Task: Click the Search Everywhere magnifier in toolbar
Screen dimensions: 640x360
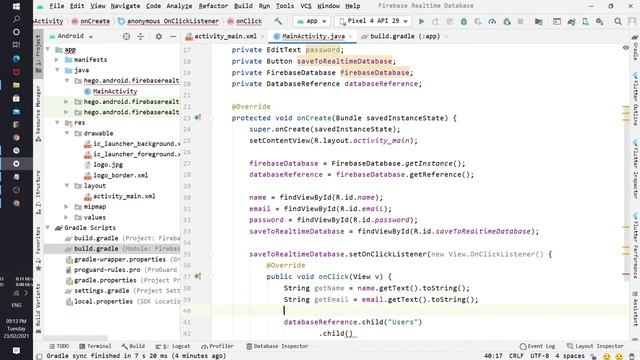Action: [x=618, y=21]
